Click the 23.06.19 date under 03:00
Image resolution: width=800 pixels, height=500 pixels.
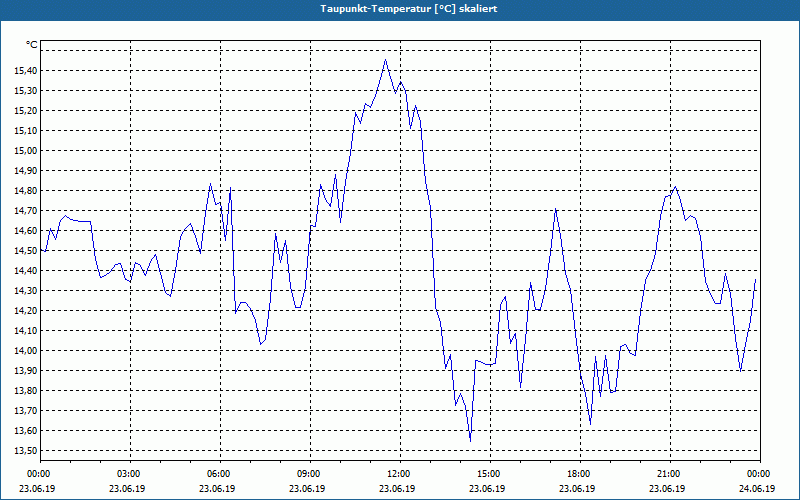[127, 488]
